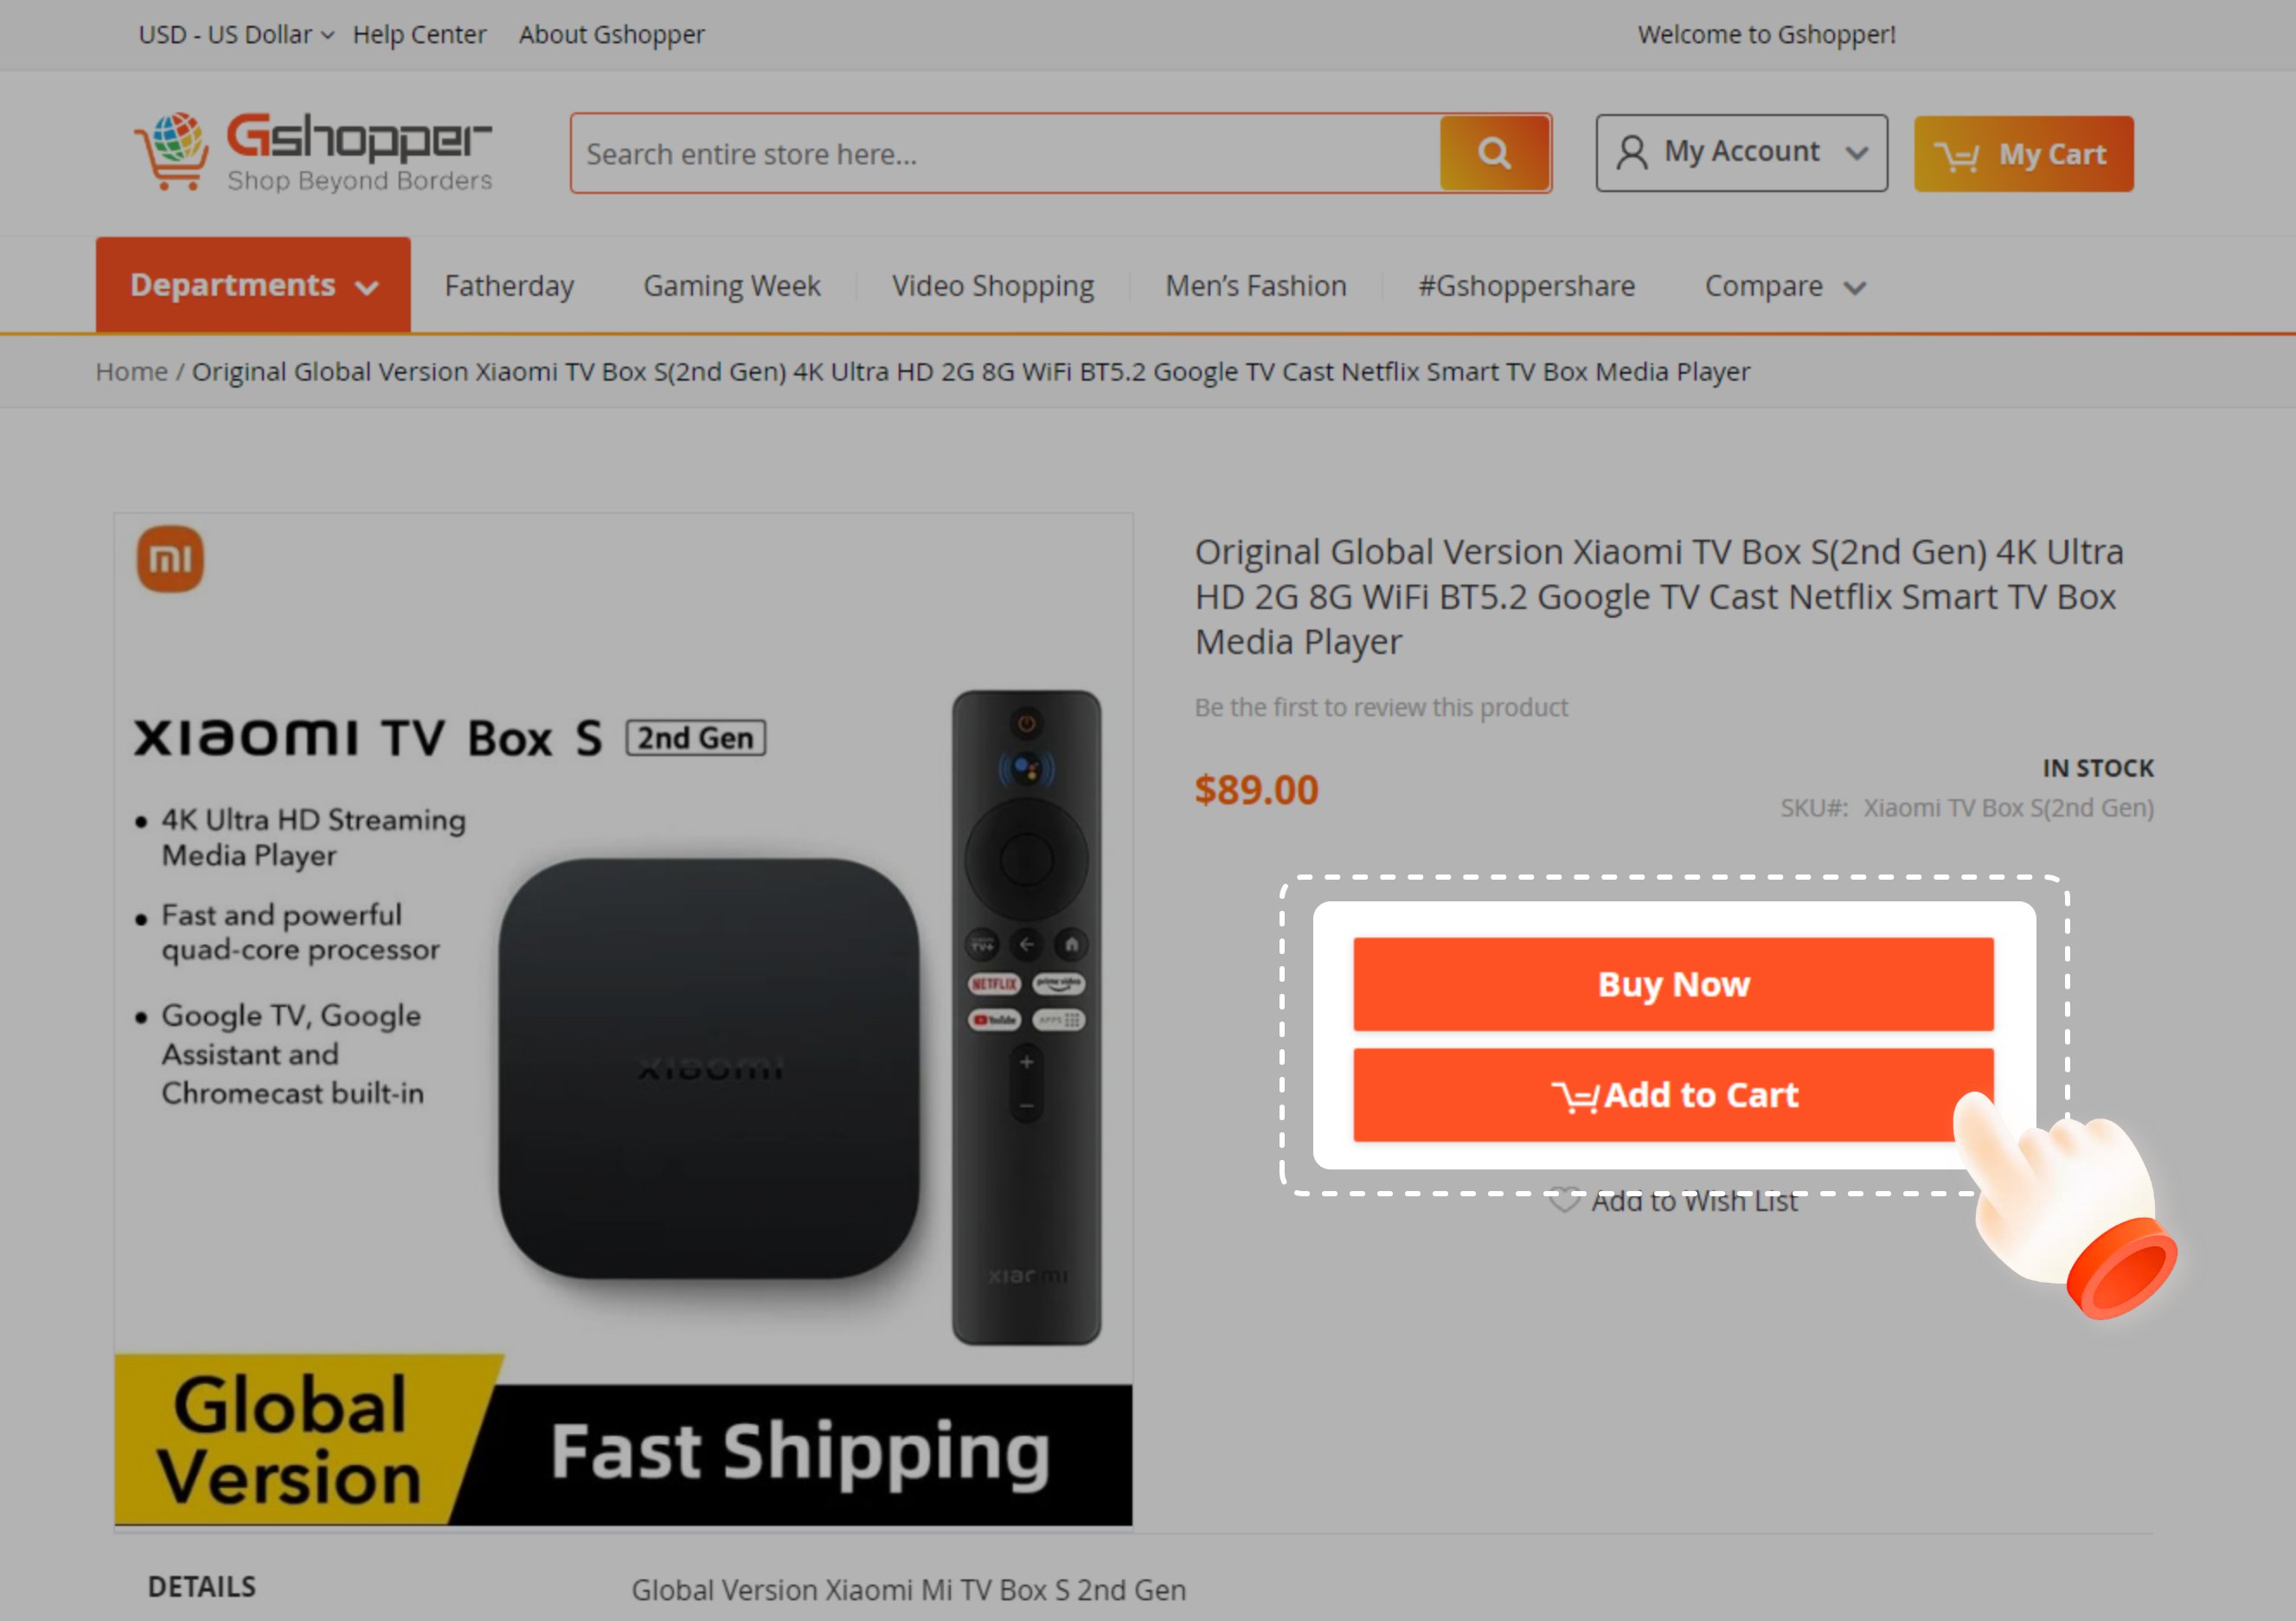This screenshot has width=2296, height=1621.
Task: Click the Add to Cart button
Action: 1673,1095
